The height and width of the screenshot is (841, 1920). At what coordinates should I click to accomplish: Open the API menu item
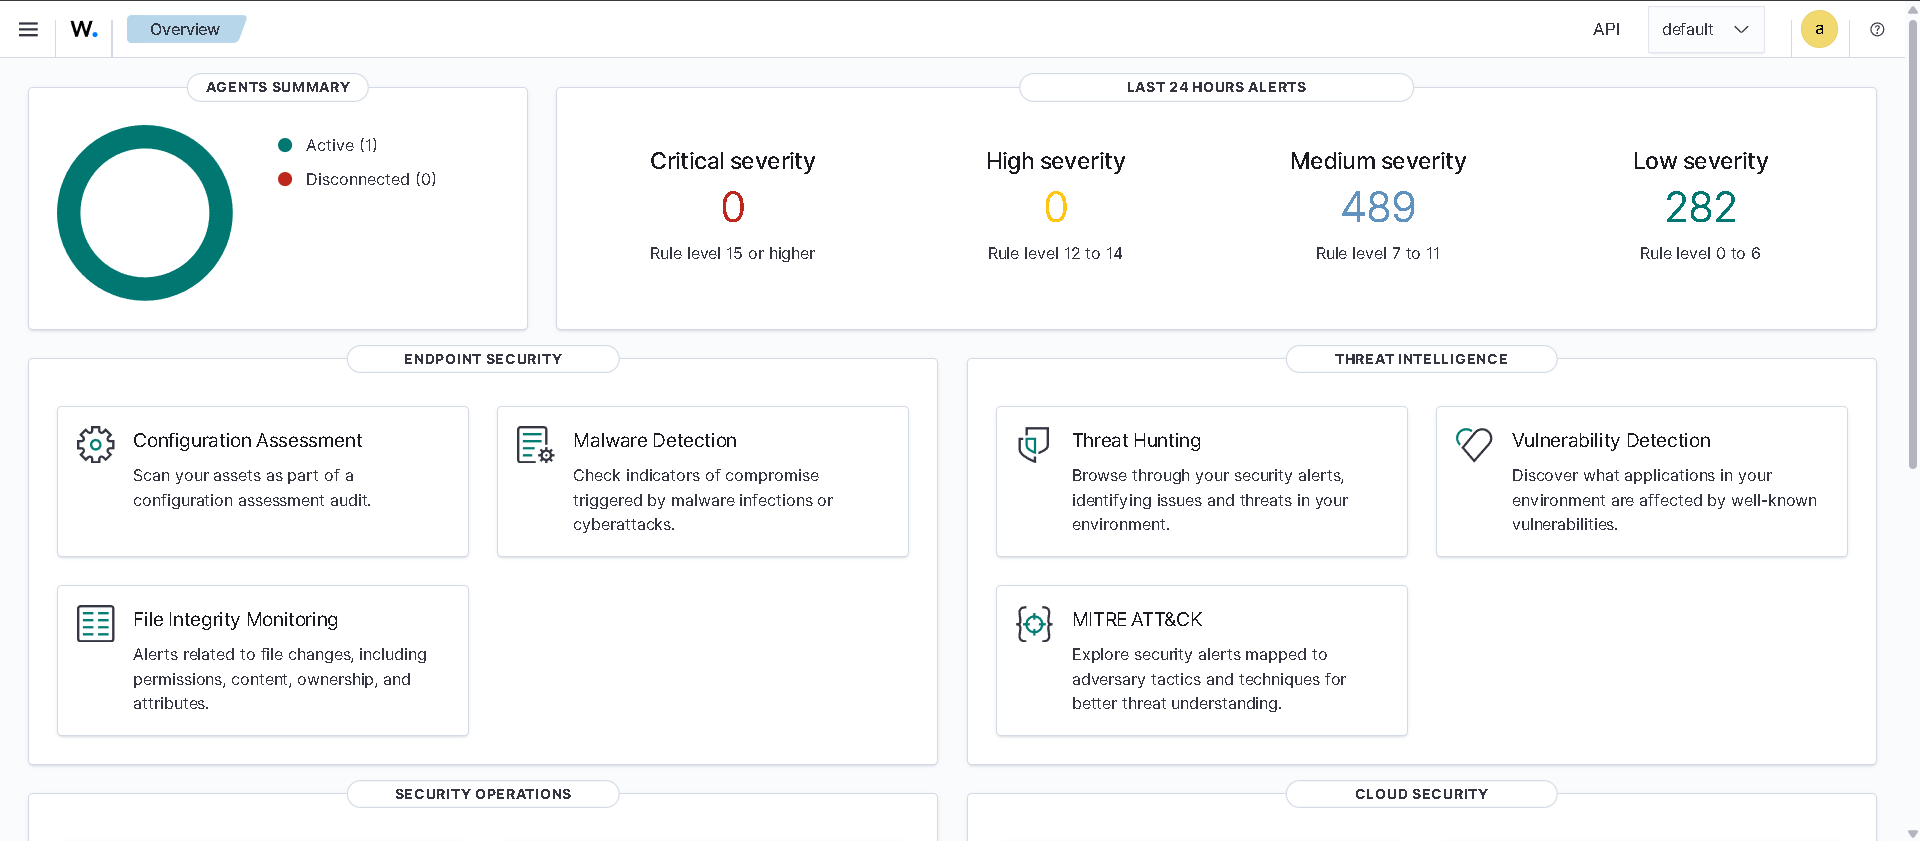coord(1606,29)
